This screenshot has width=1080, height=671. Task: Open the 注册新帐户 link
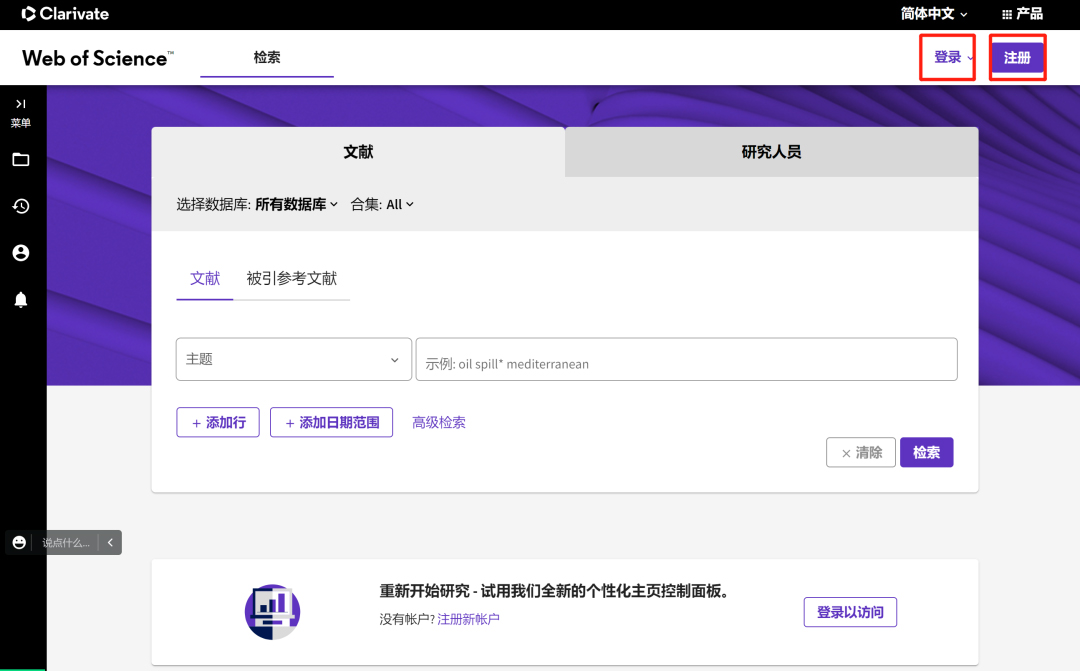click(468, 619)
